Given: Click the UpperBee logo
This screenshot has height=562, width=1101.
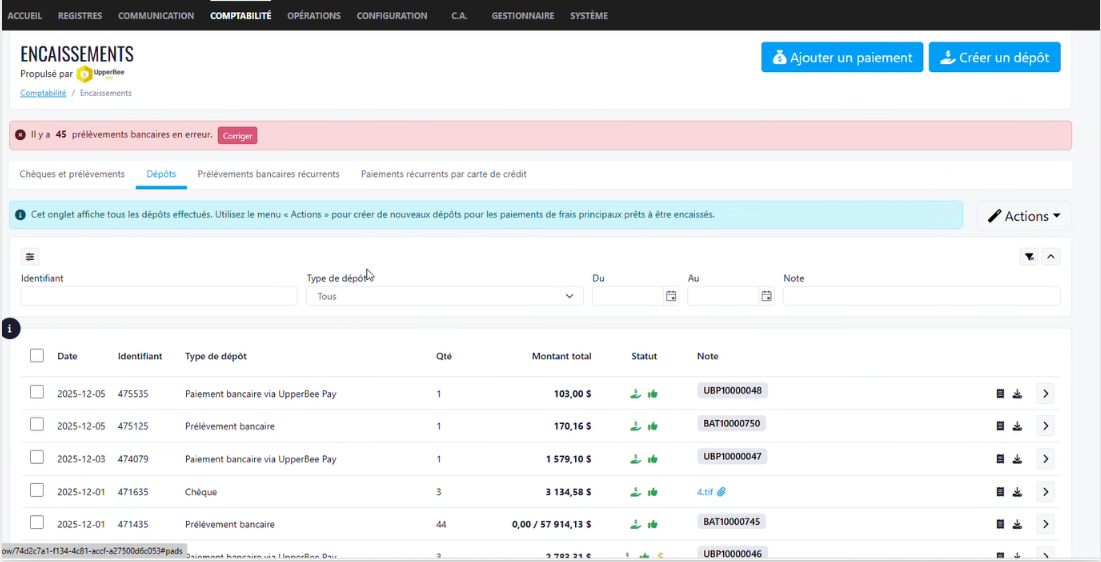Looking at the screenshot, I should pyautogui.click(x=100, y=73).
